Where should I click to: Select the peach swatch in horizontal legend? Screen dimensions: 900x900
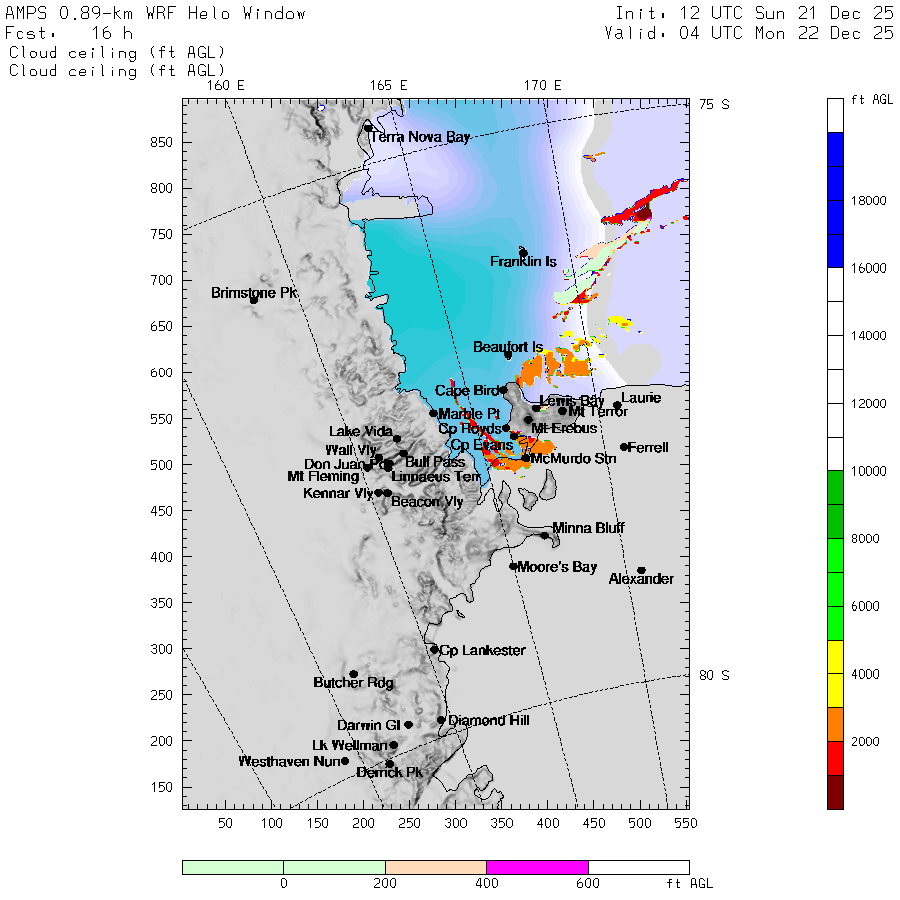coord(435,867)
